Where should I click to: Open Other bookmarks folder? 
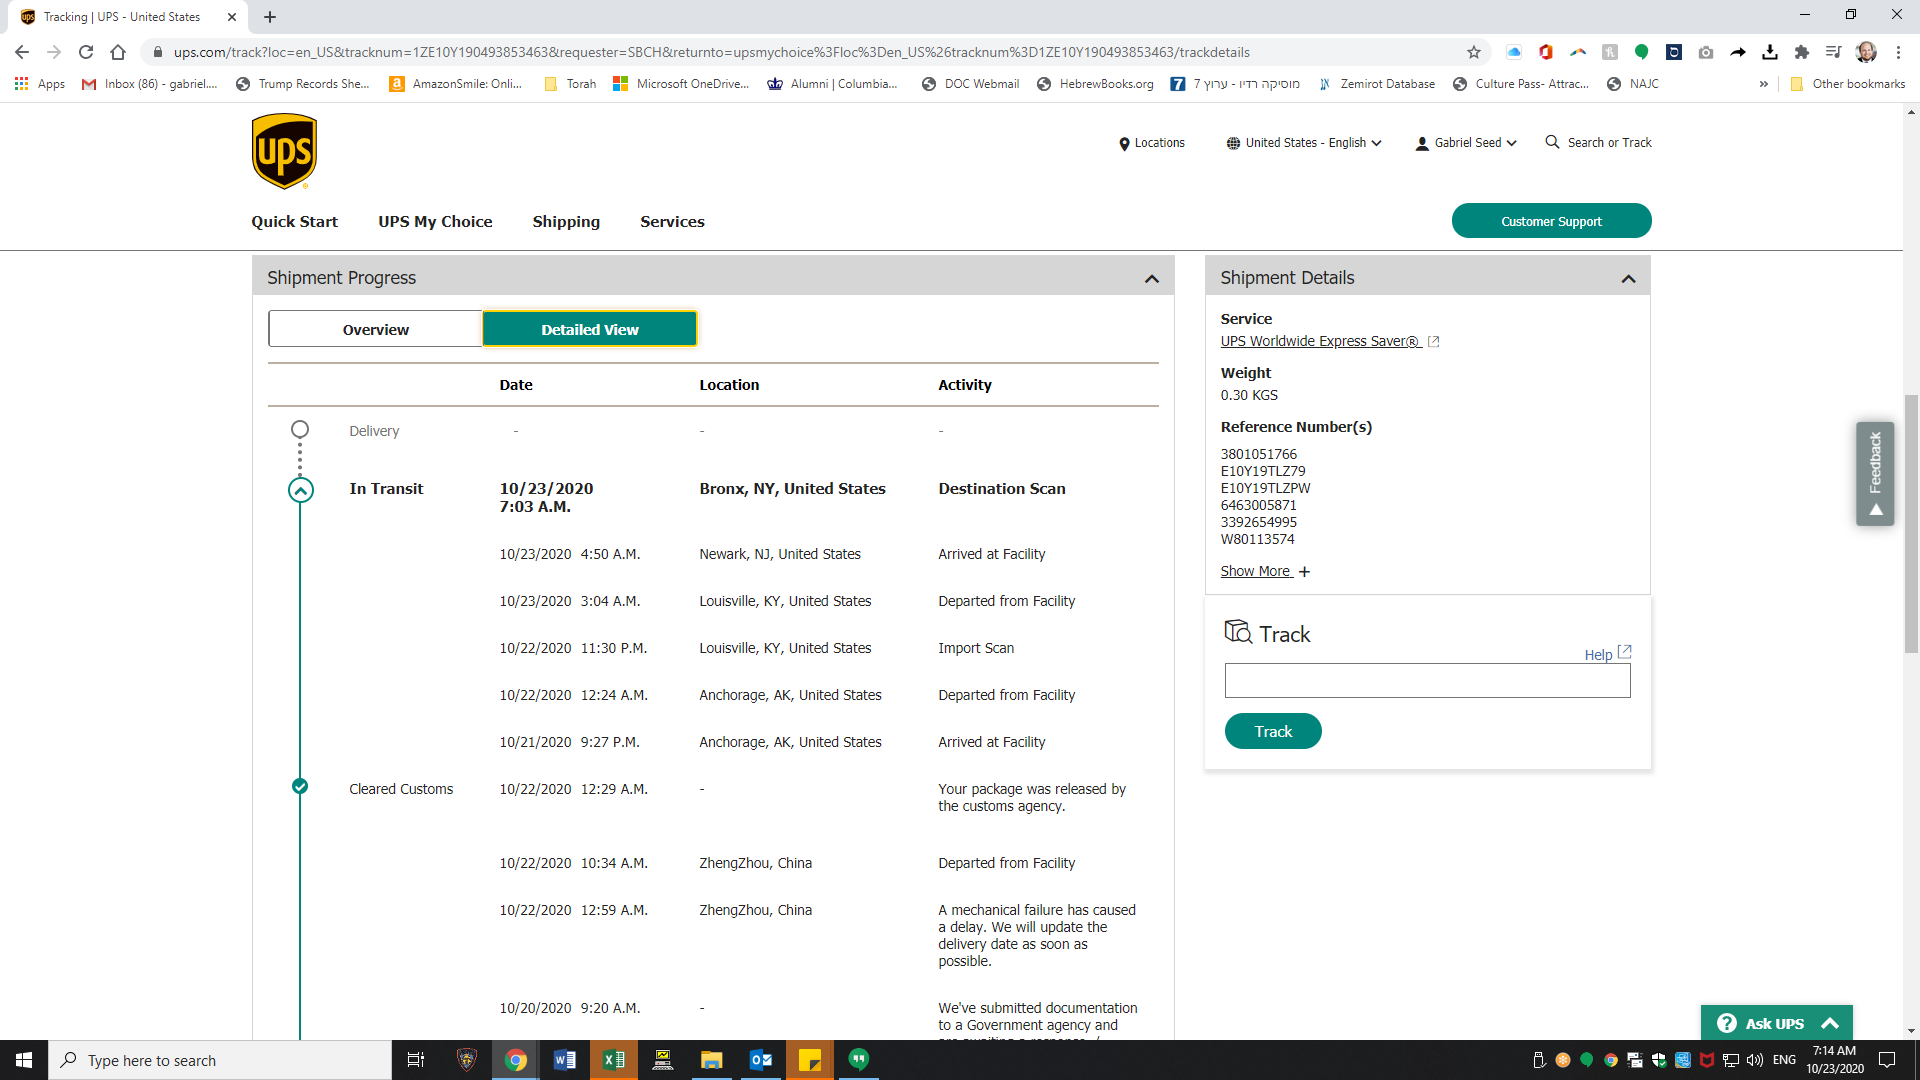click(1848, 84)
